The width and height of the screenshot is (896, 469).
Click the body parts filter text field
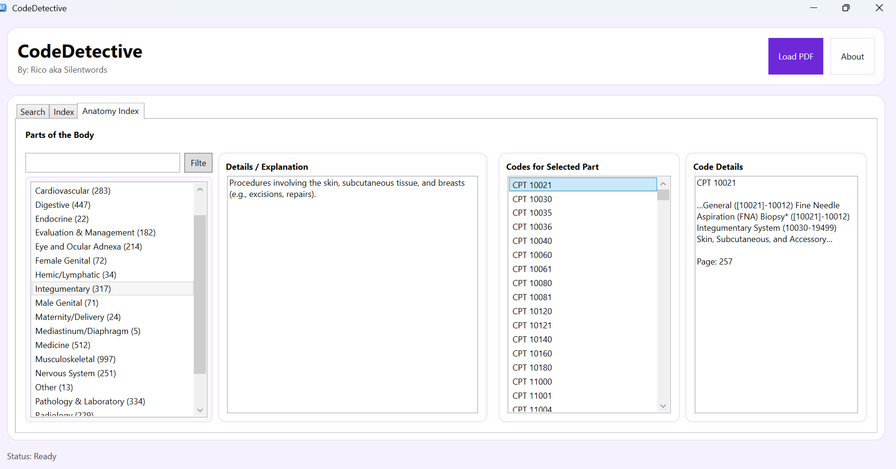(x=103, y=163)
